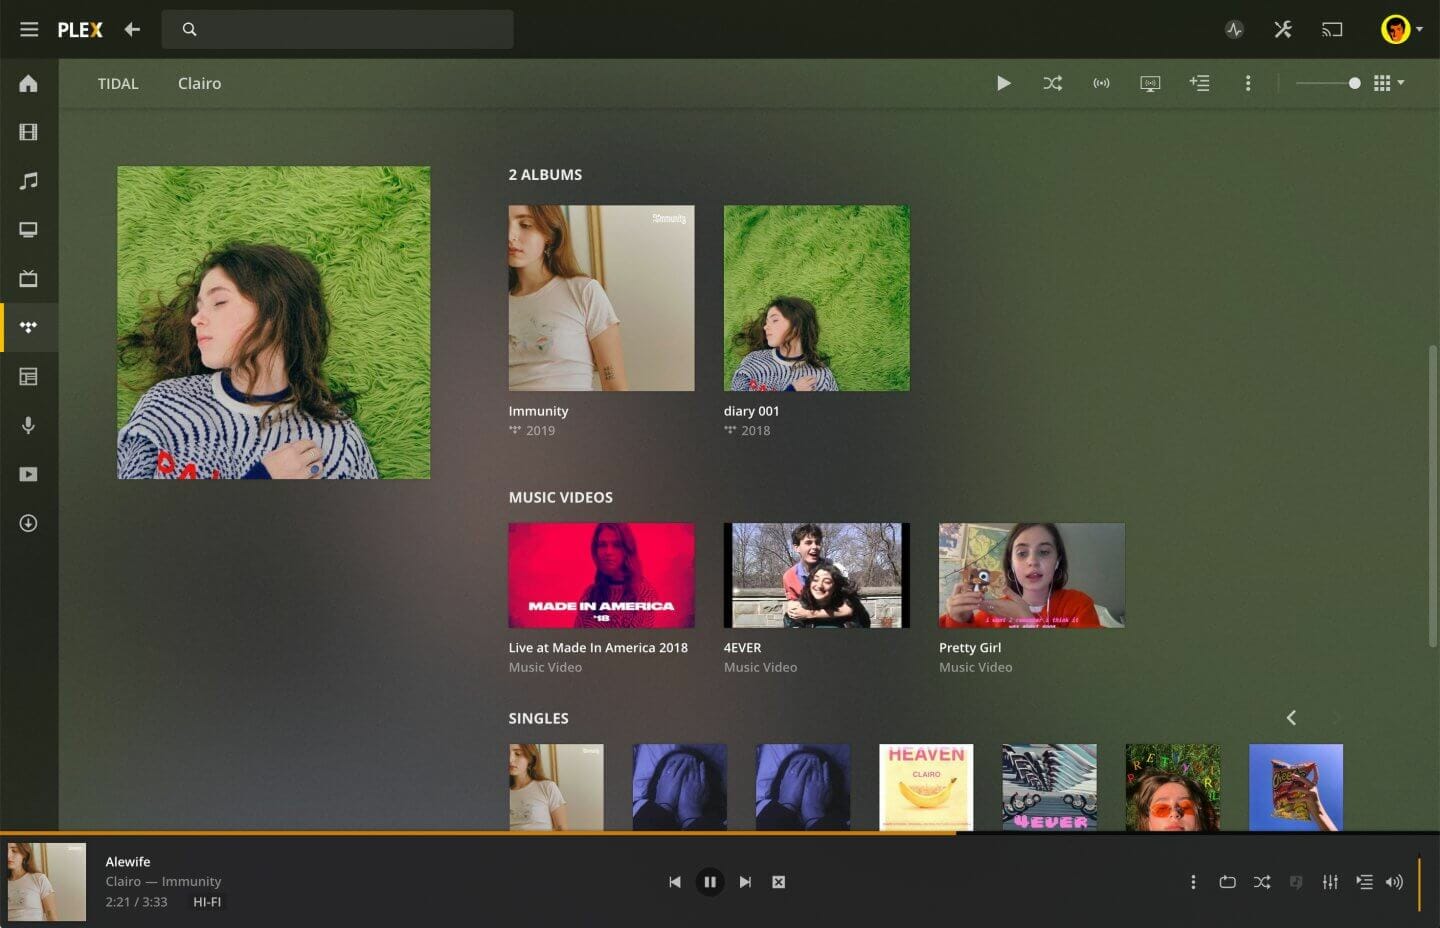Toggle shuffle in the player bar
Image resolution: width=1440 pixels, height=928 pixels.
1262,882
